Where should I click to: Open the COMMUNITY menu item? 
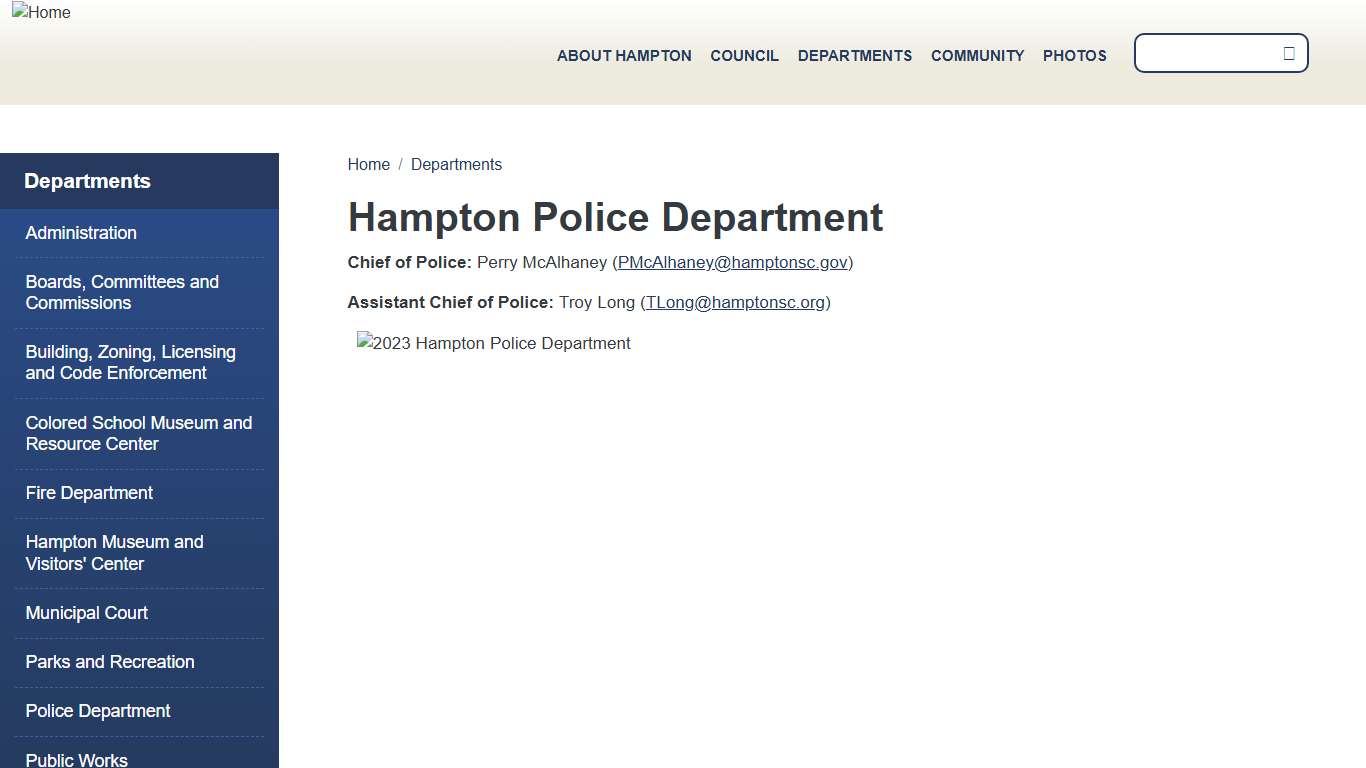tap(977, 56)
